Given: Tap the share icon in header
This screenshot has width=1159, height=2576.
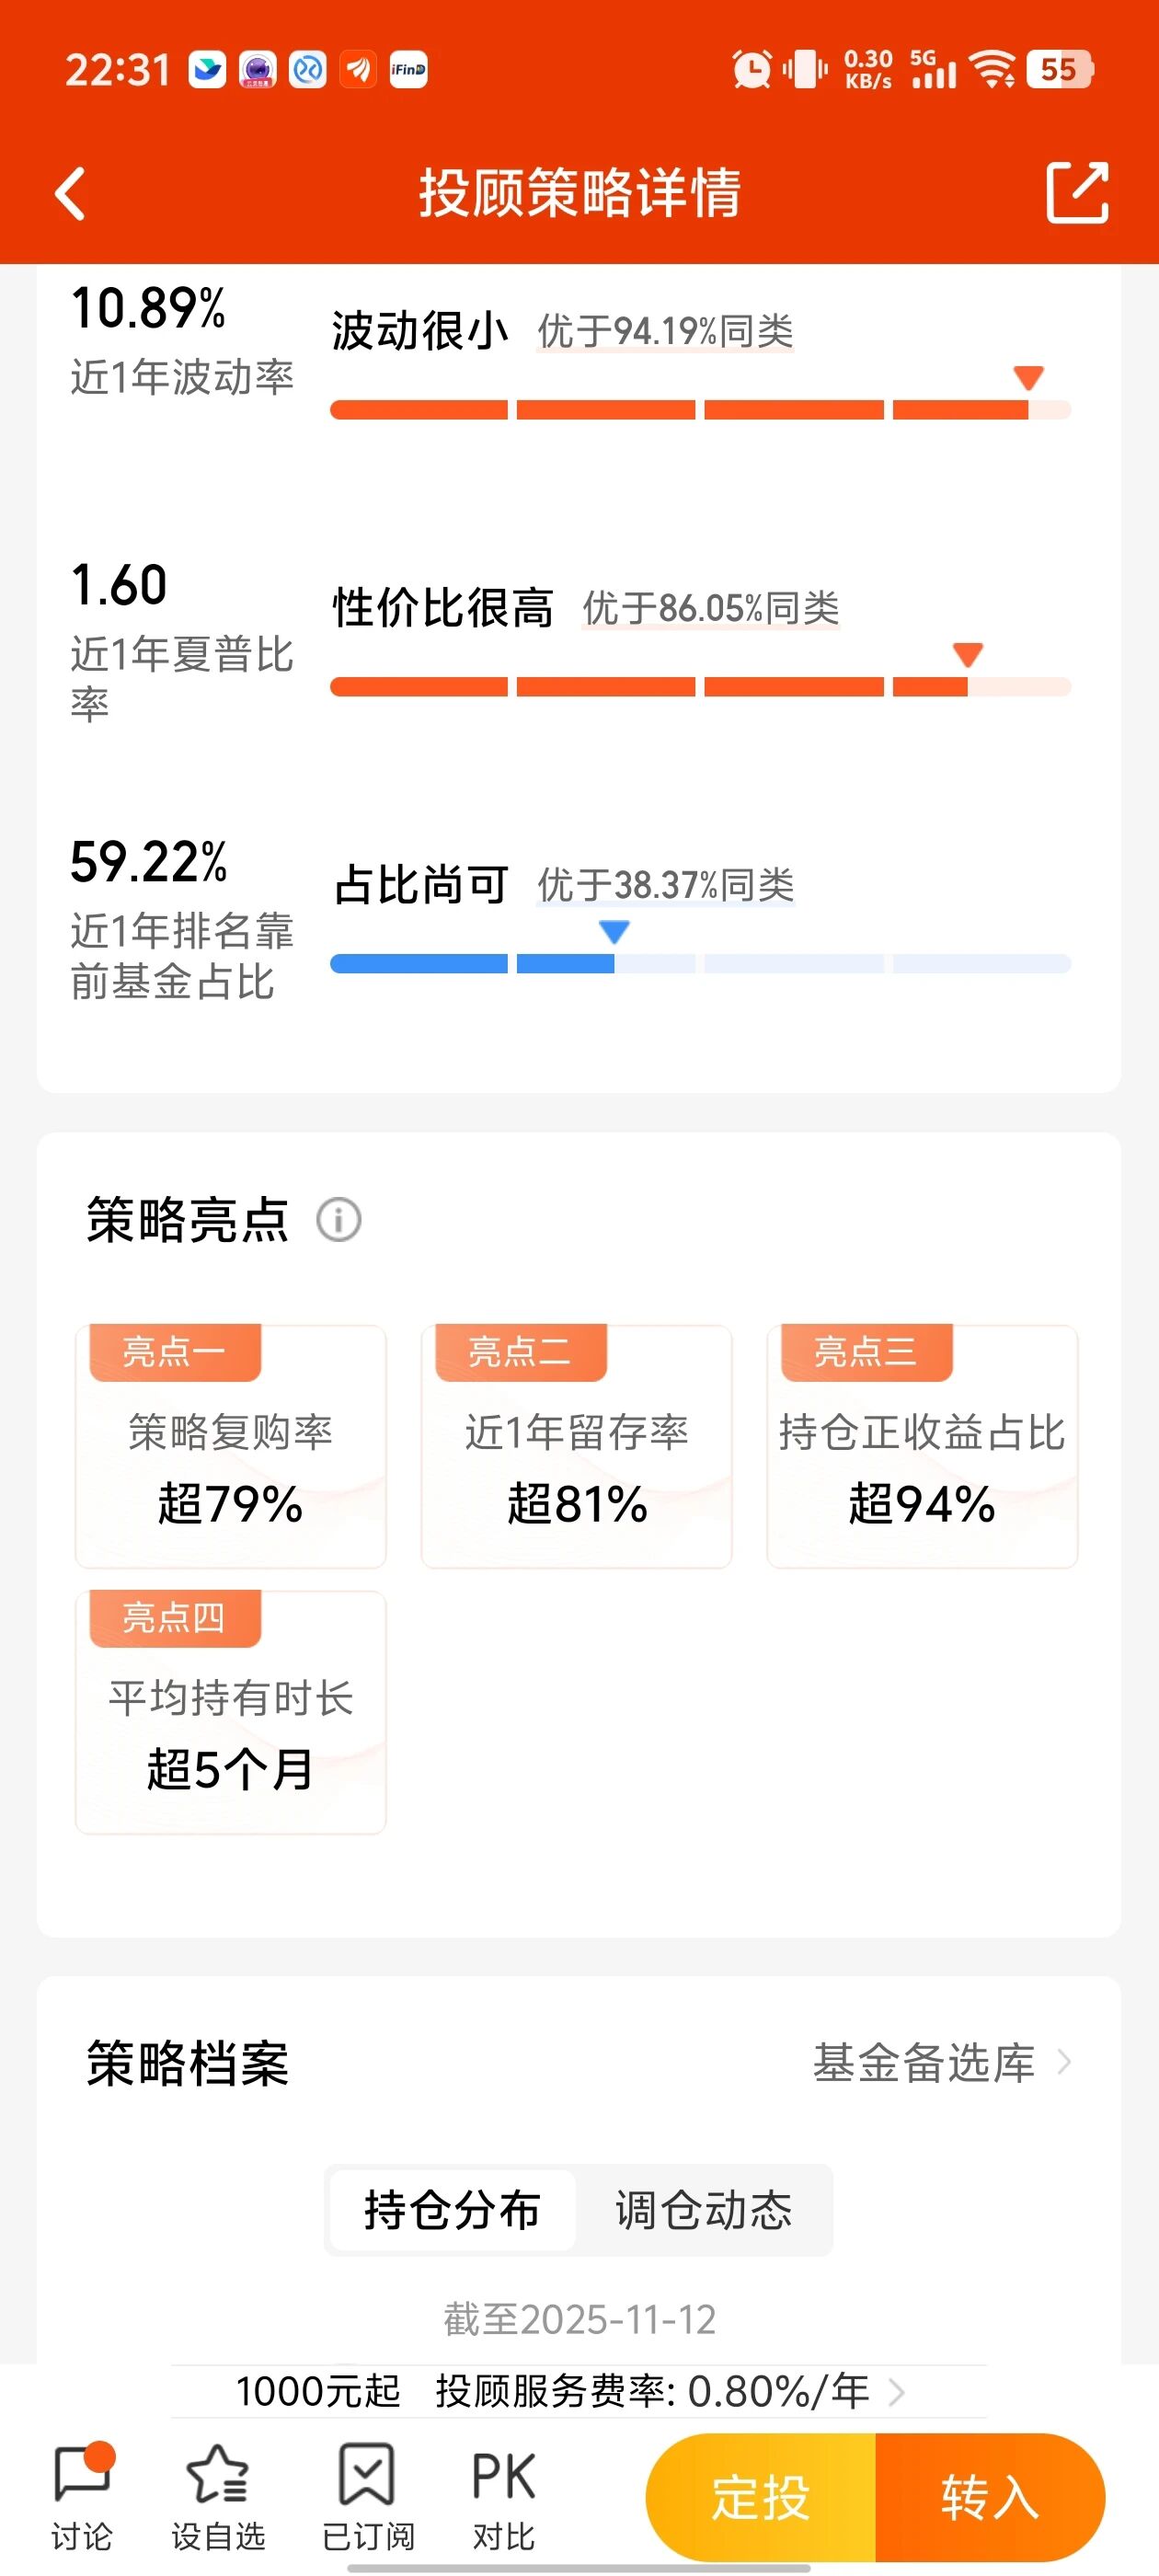Looking at the screenshot, I should [x=1077, y=192].
